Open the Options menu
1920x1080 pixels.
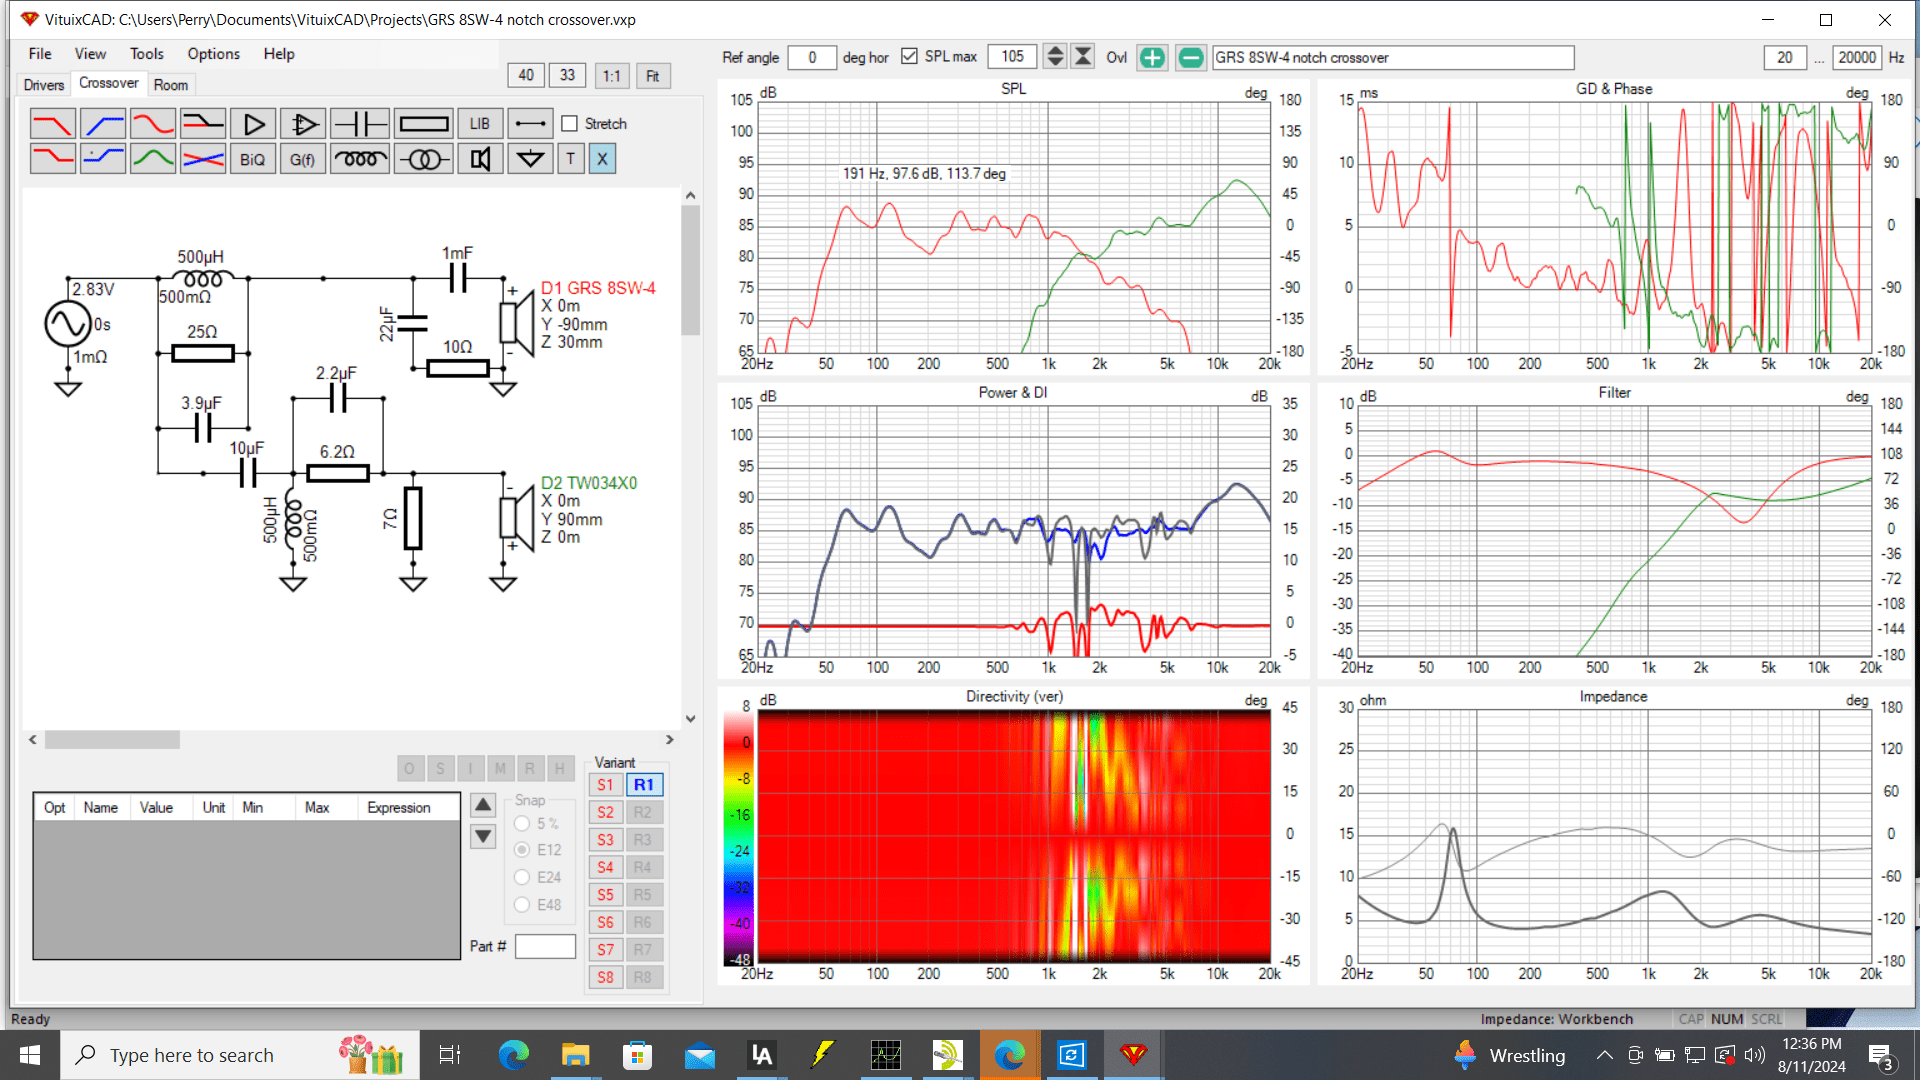tap(213, 54)
